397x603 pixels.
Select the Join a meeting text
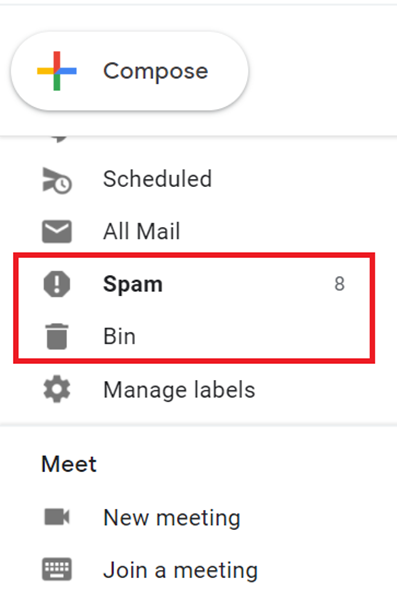click(x=180, y=570)
